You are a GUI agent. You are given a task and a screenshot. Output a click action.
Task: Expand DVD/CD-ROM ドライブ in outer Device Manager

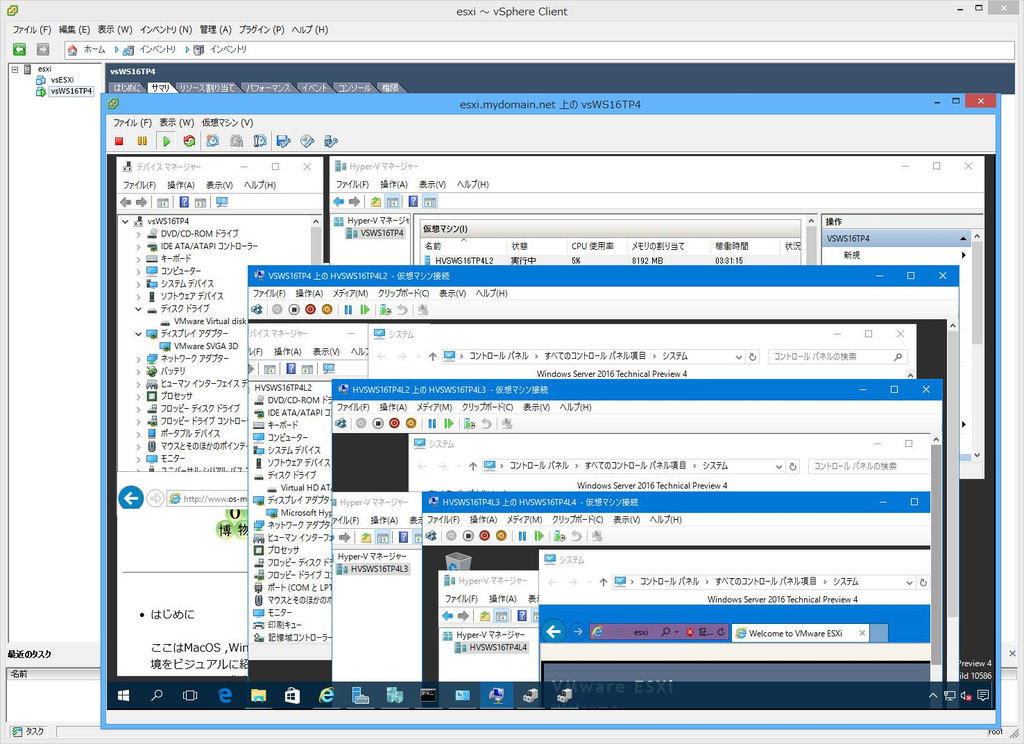coord(138,234)
